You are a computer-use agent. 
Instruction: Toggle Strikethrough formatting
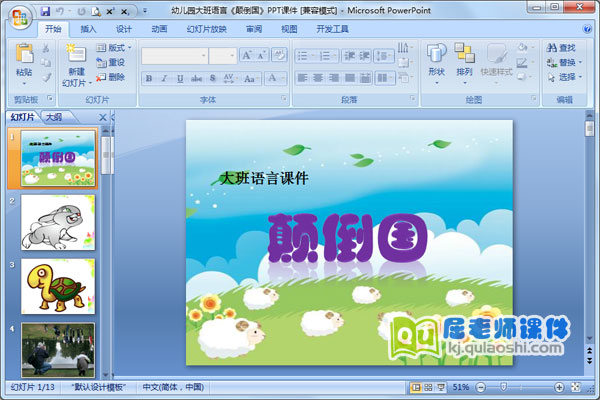[x=196, y=78]
